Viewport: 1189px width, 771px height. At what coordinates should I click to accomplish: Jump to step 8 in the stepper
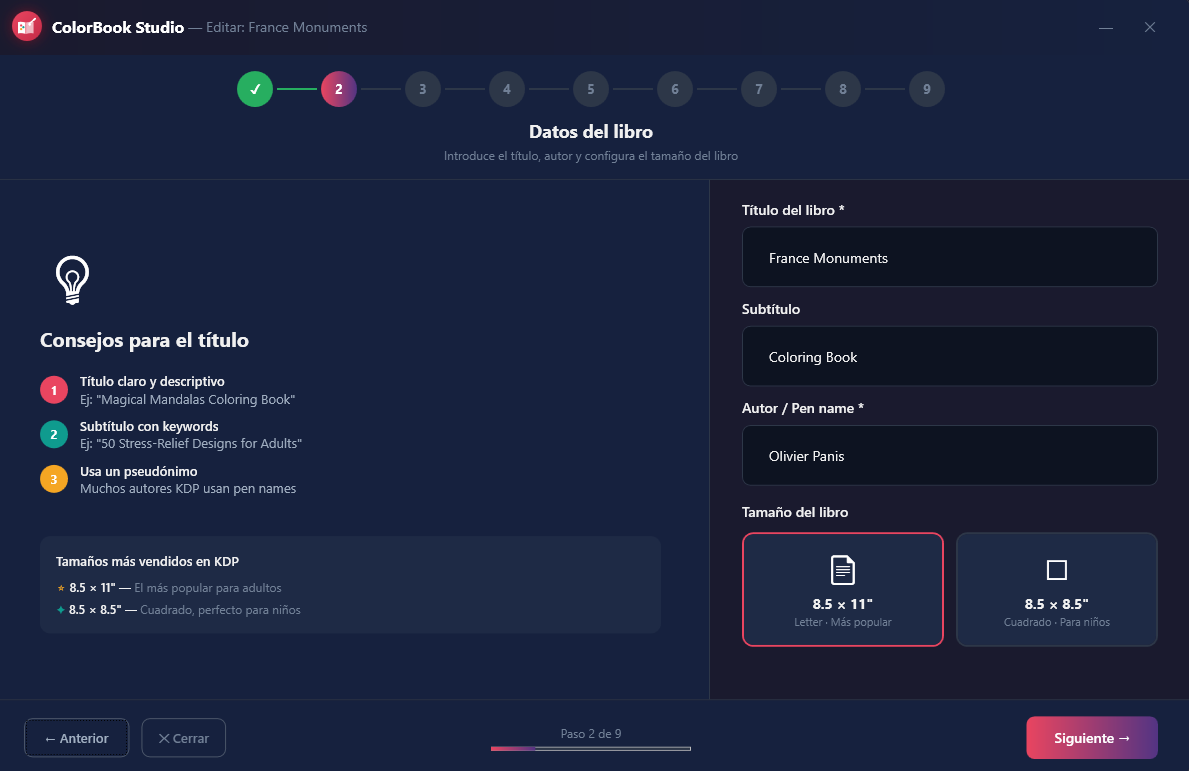pyautogui.click(x=842, y=89)
